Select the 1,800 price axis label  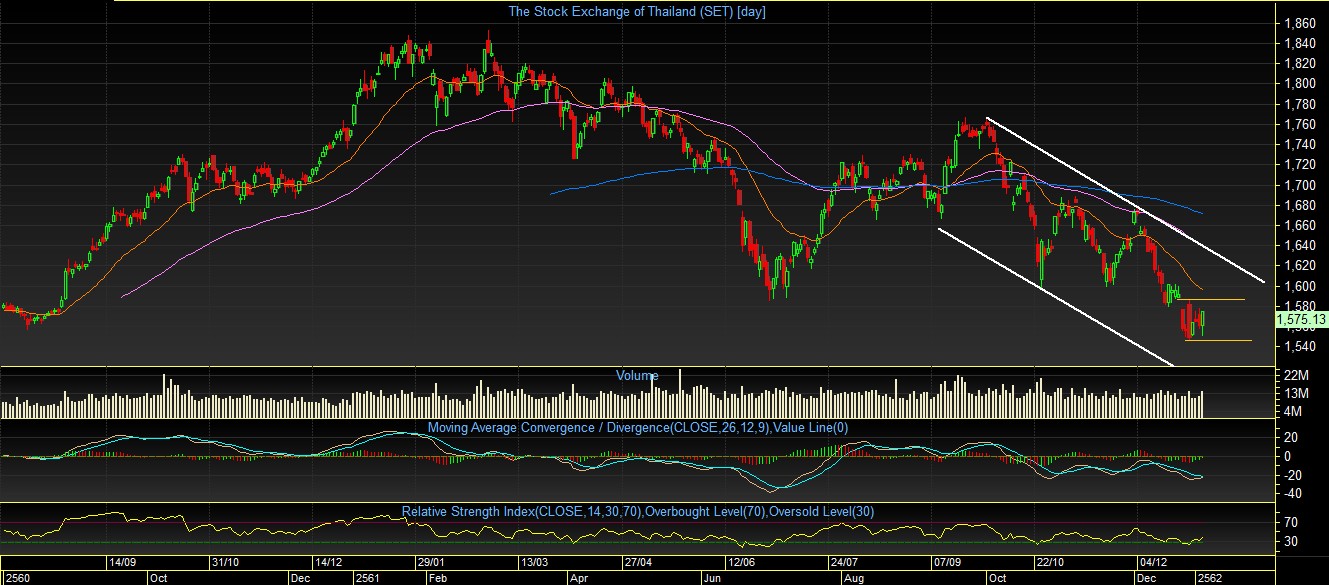coord(1299,83)
